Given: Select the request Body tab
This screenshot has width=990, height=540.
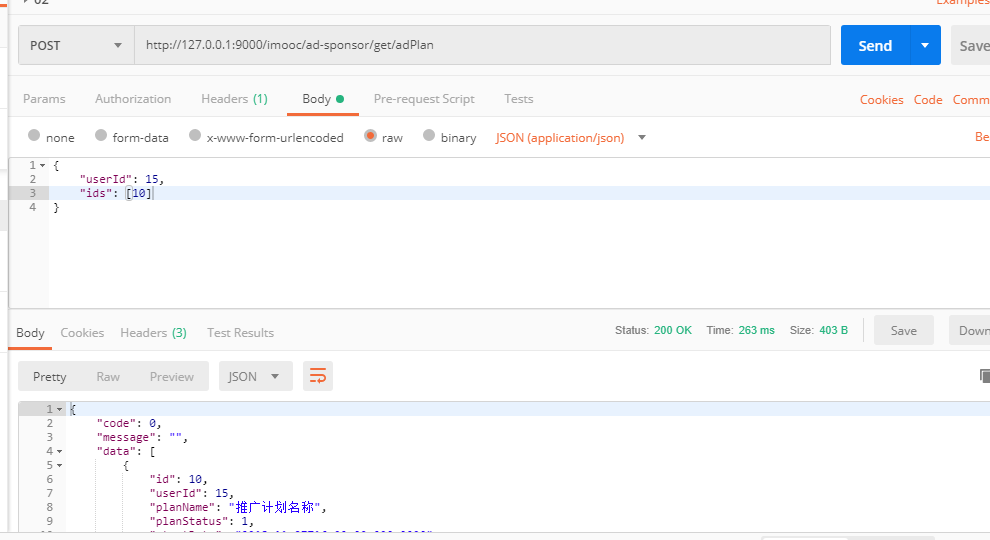Looking at the screenshot, I should [323, 99].
